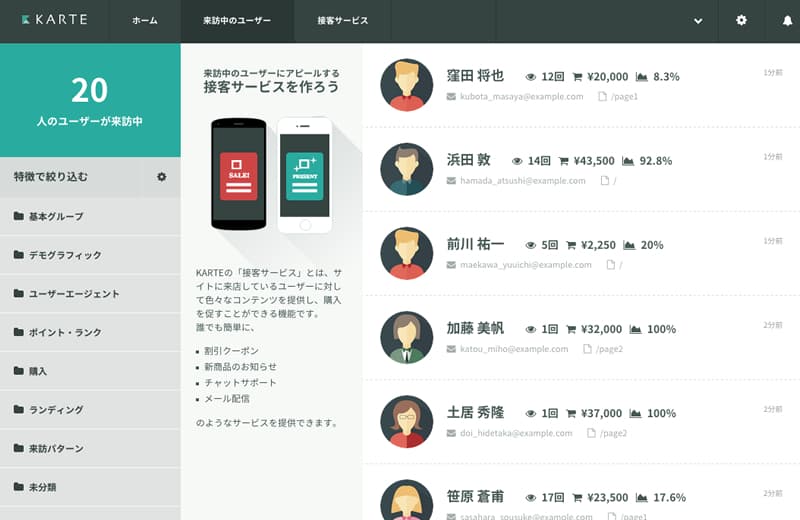Screen dimensions: 800x520
Task: Expand the ランディング folder
Action: [x=90, y=410]
